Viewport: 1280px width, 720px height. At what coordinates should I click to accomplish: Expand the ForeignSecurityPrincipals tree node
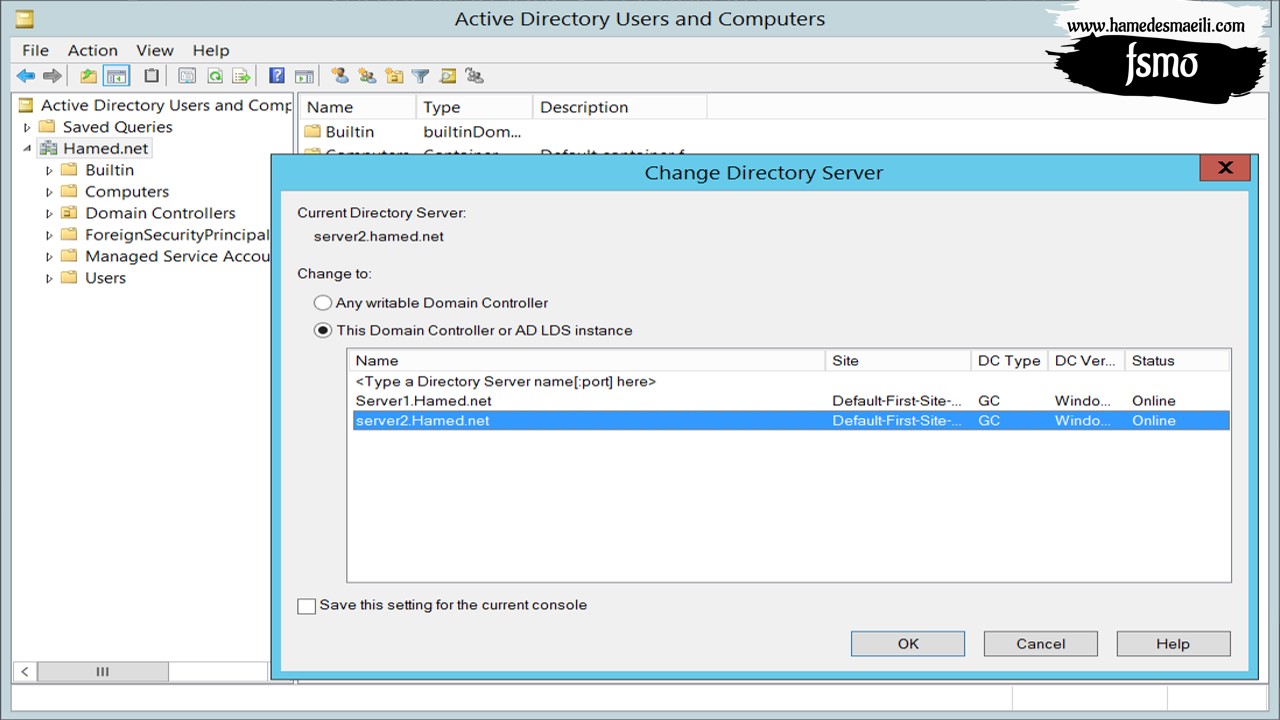point(49,235)
